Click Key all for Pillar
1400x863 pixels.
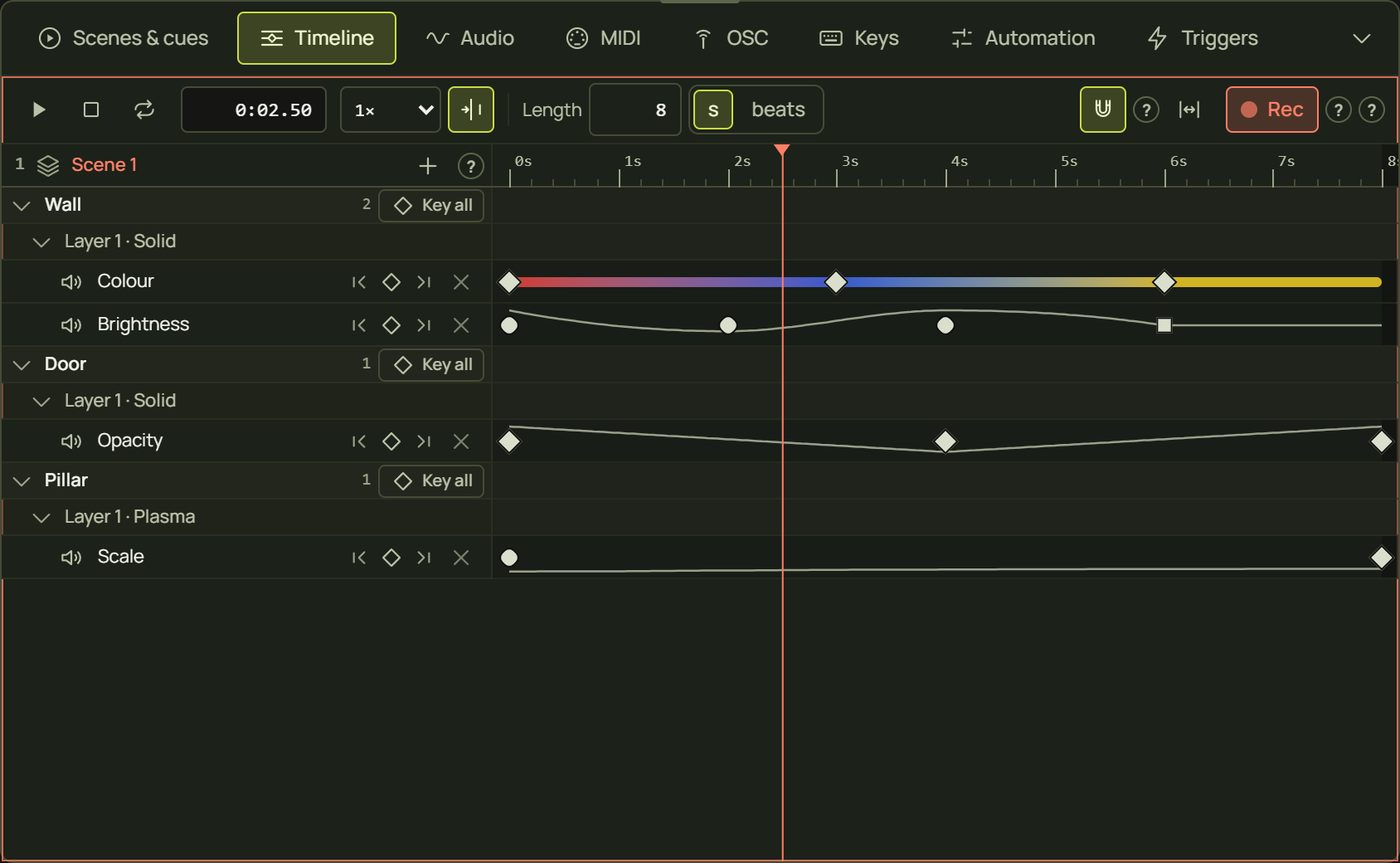[431, 481]
